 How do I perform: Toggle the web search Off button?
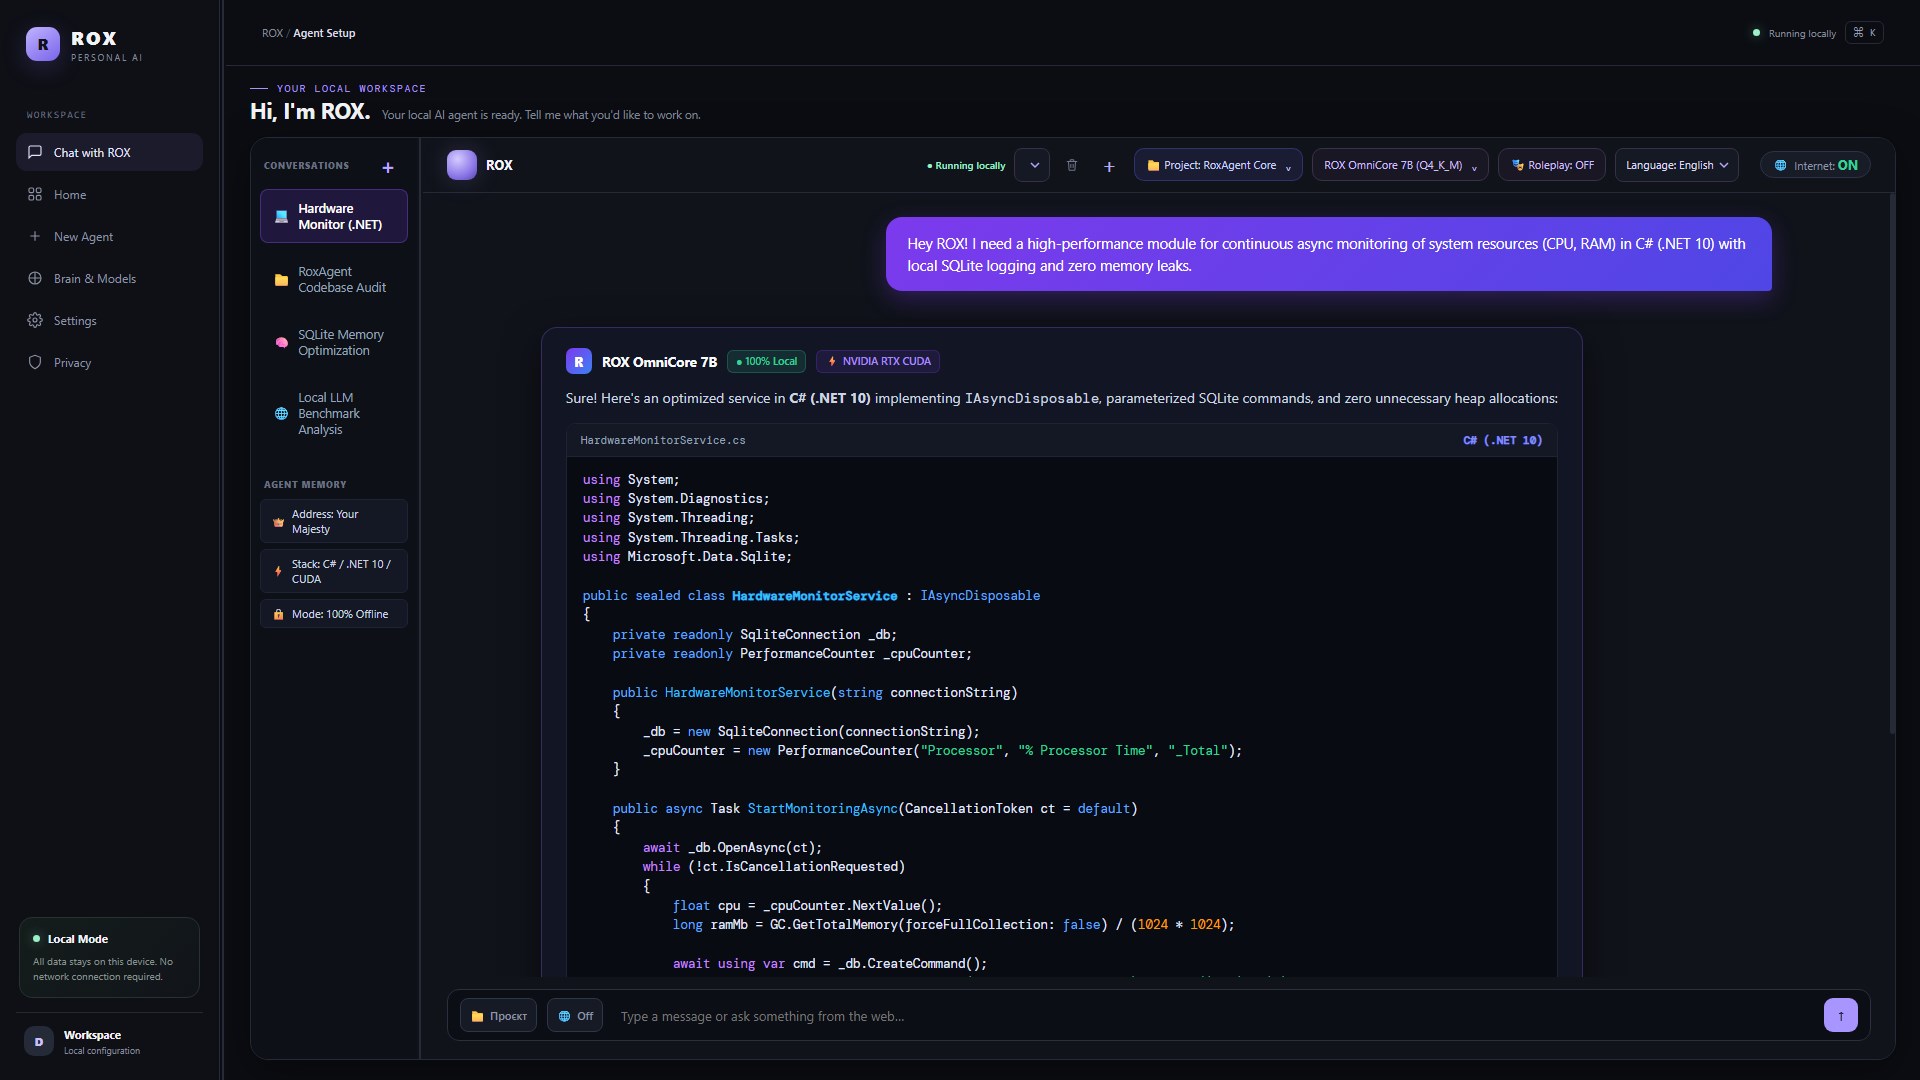[575, 1016]
